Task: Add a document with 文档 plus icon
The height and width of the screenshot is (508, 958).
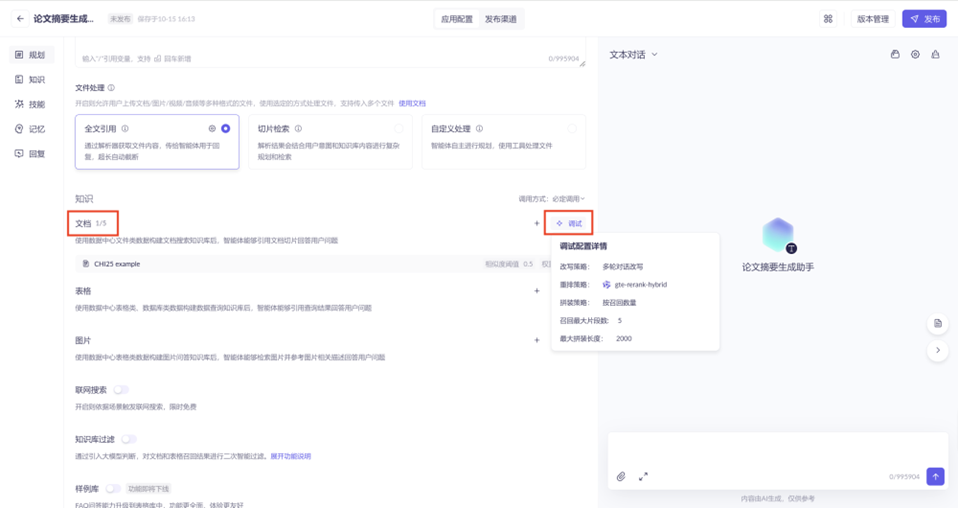Action: [536, 224]
